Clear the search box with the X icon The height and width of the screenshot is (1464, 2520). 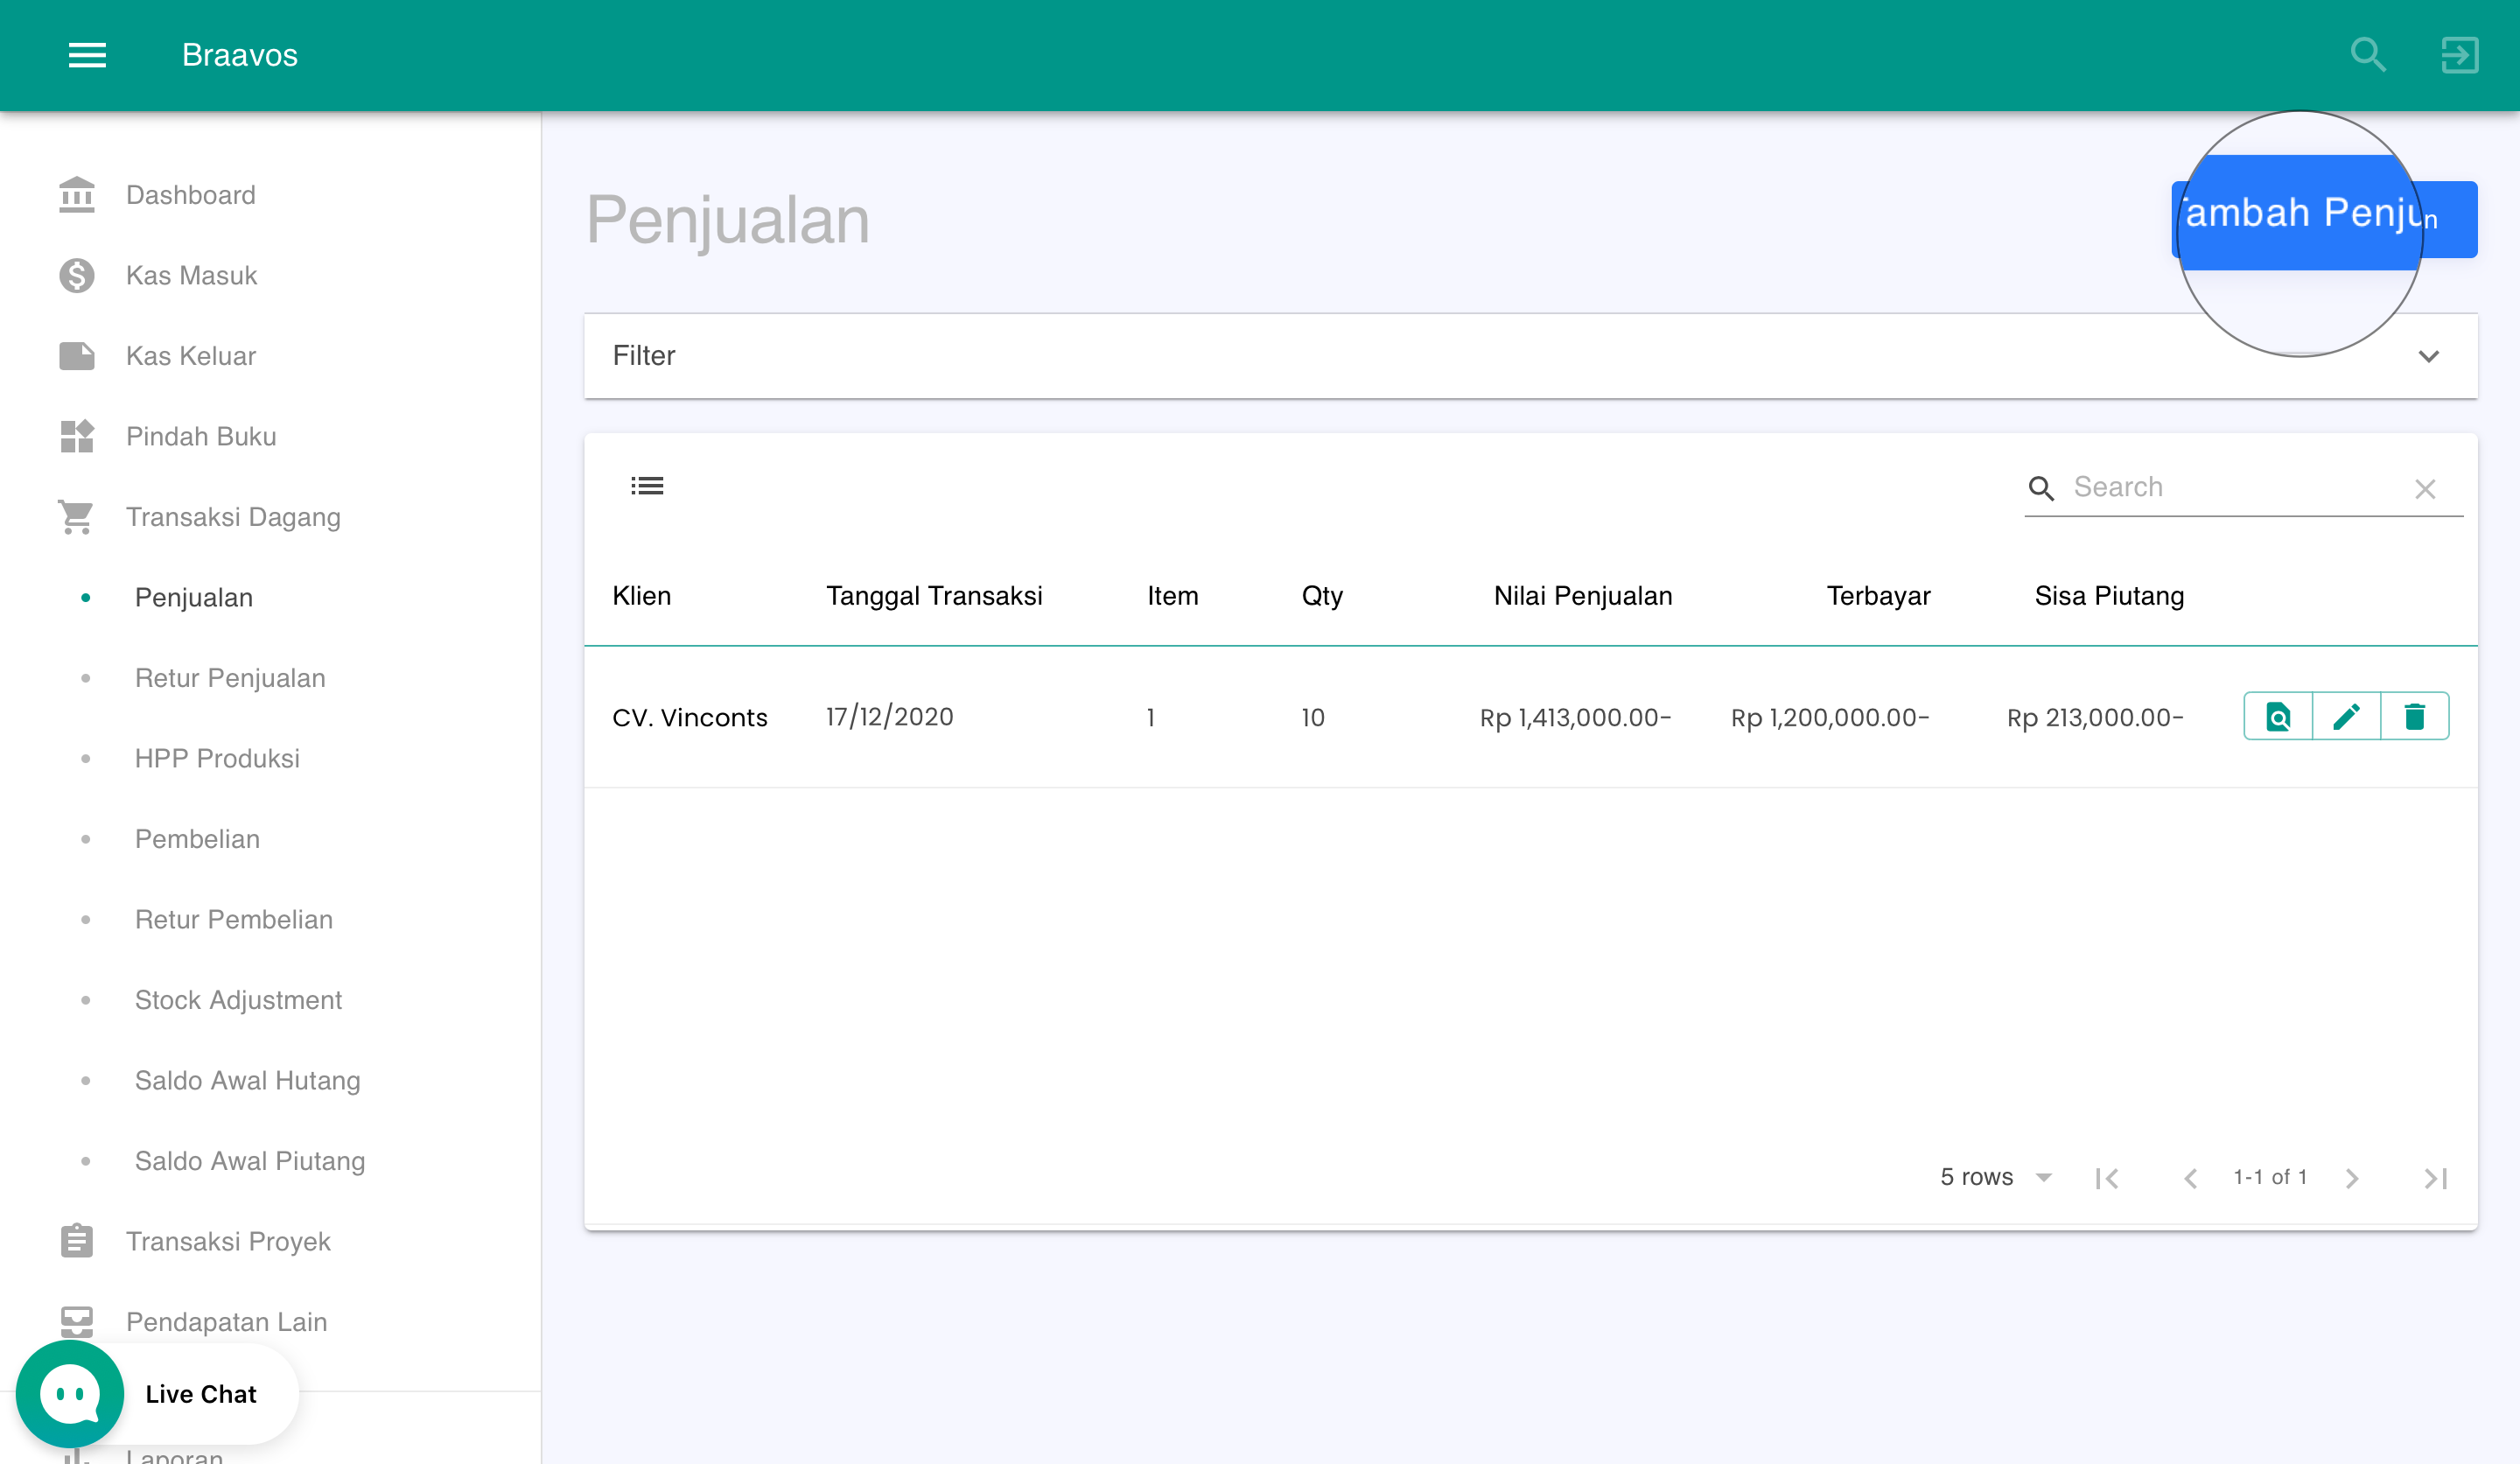[2426, 489]
